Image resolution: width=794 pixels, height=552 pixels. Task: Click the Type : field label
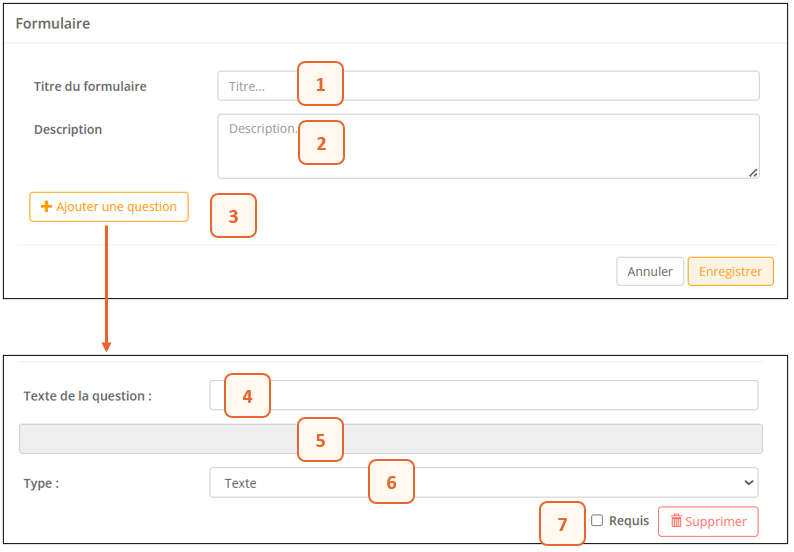tap(41, 483)
